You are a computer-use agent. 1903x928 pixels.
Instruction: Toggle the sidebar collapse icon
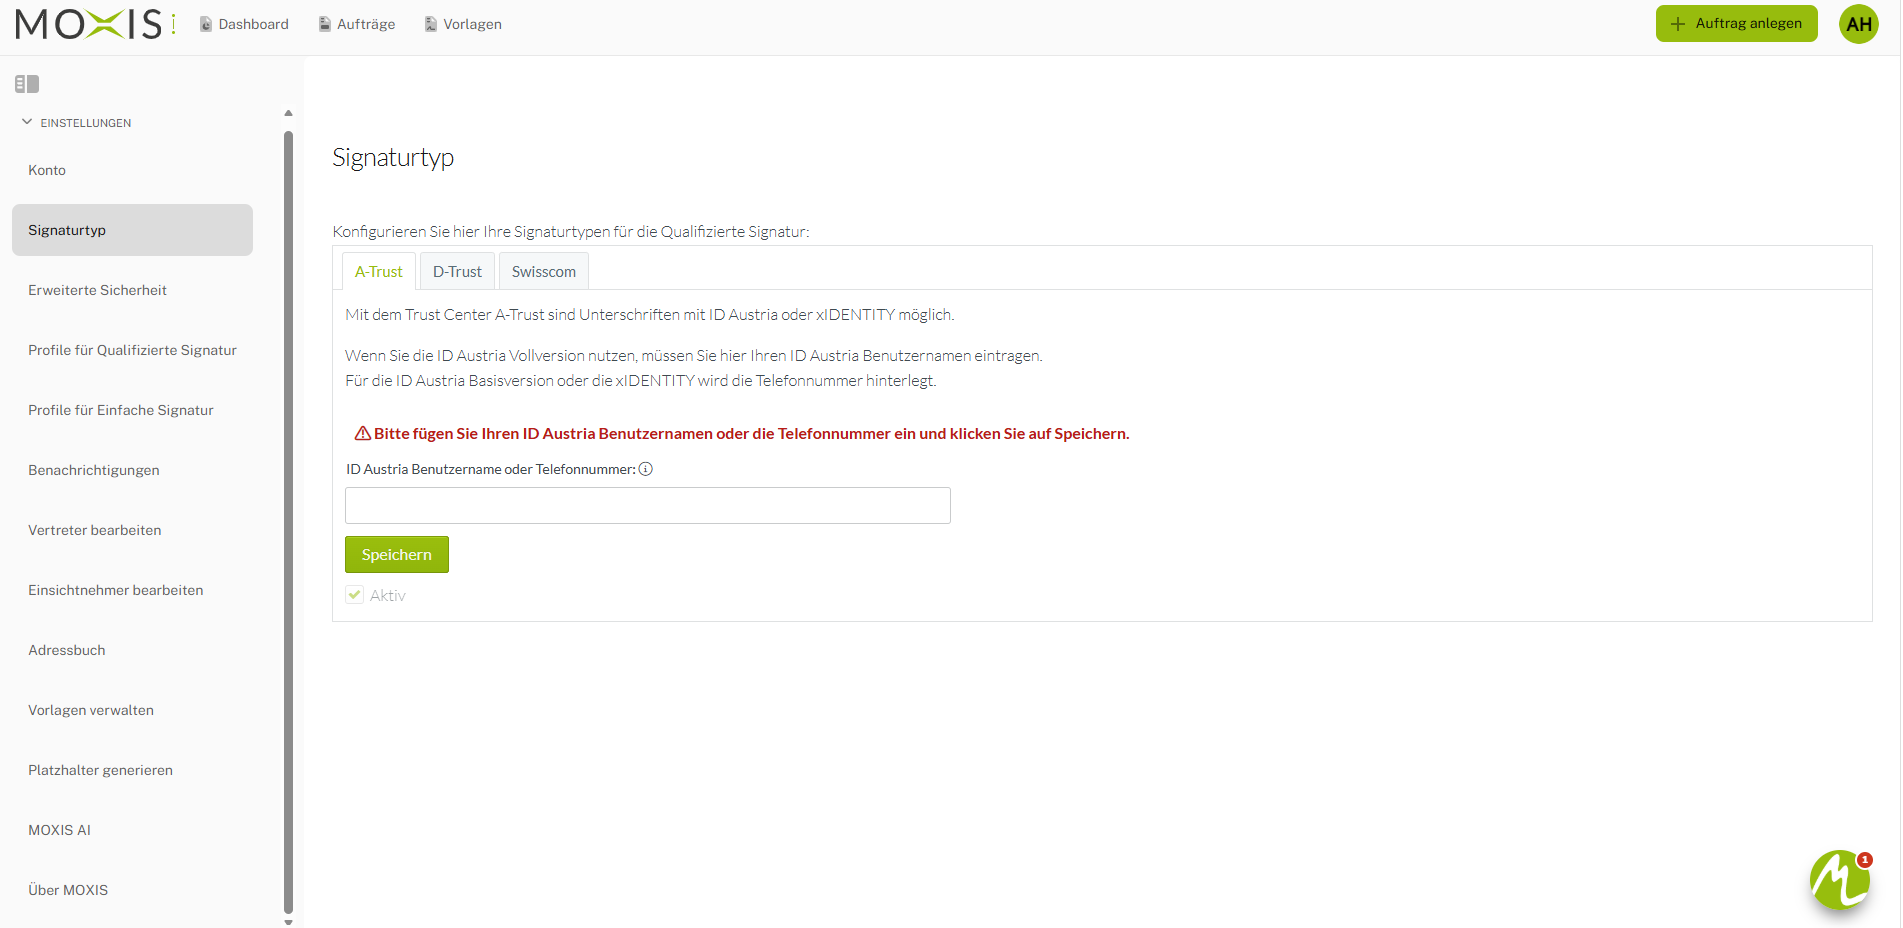coord(27,84)
